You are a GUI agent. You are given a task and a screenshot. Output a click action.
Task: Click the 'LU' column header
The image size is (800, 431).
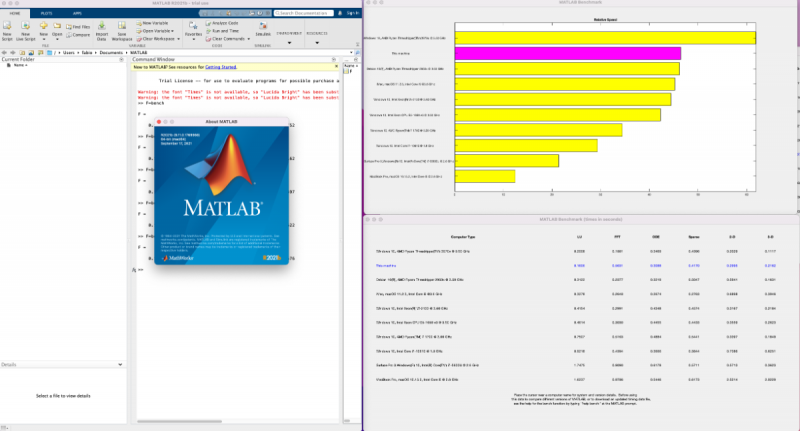[x=580, y=237]
